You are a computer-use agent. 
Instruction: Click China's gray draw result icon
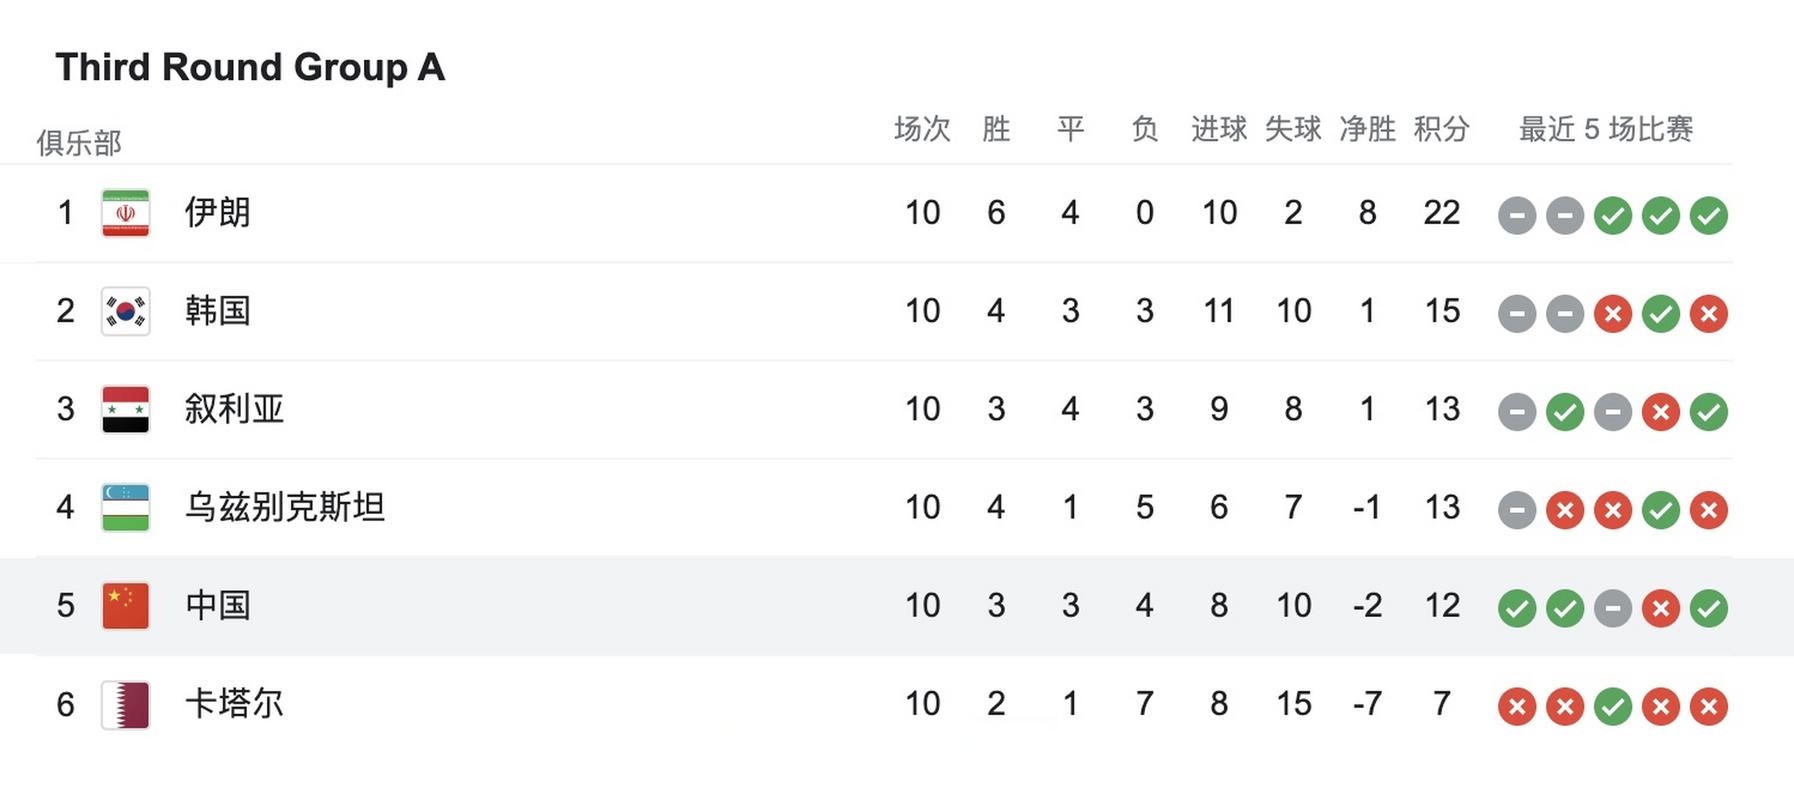1613,608
